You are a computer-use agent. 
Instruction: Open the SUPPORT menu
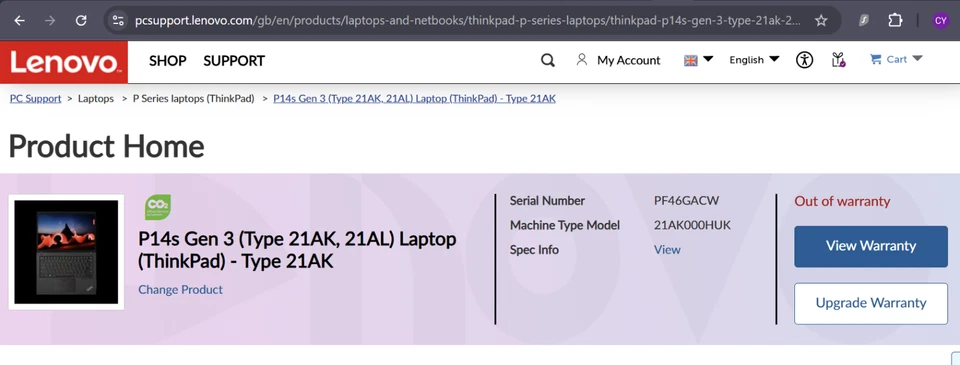(x=234, y=61)
